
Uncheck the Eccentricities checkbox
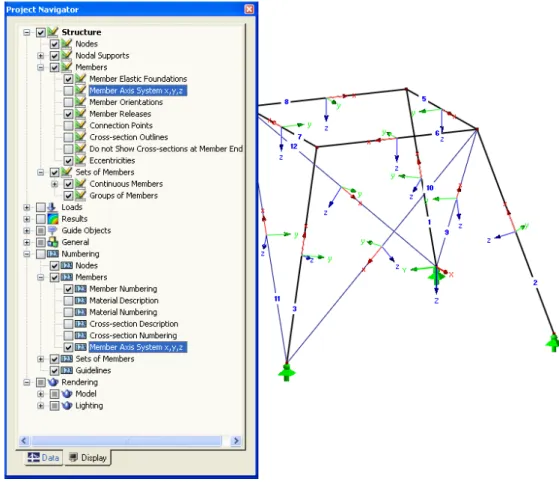click(68, 161)
